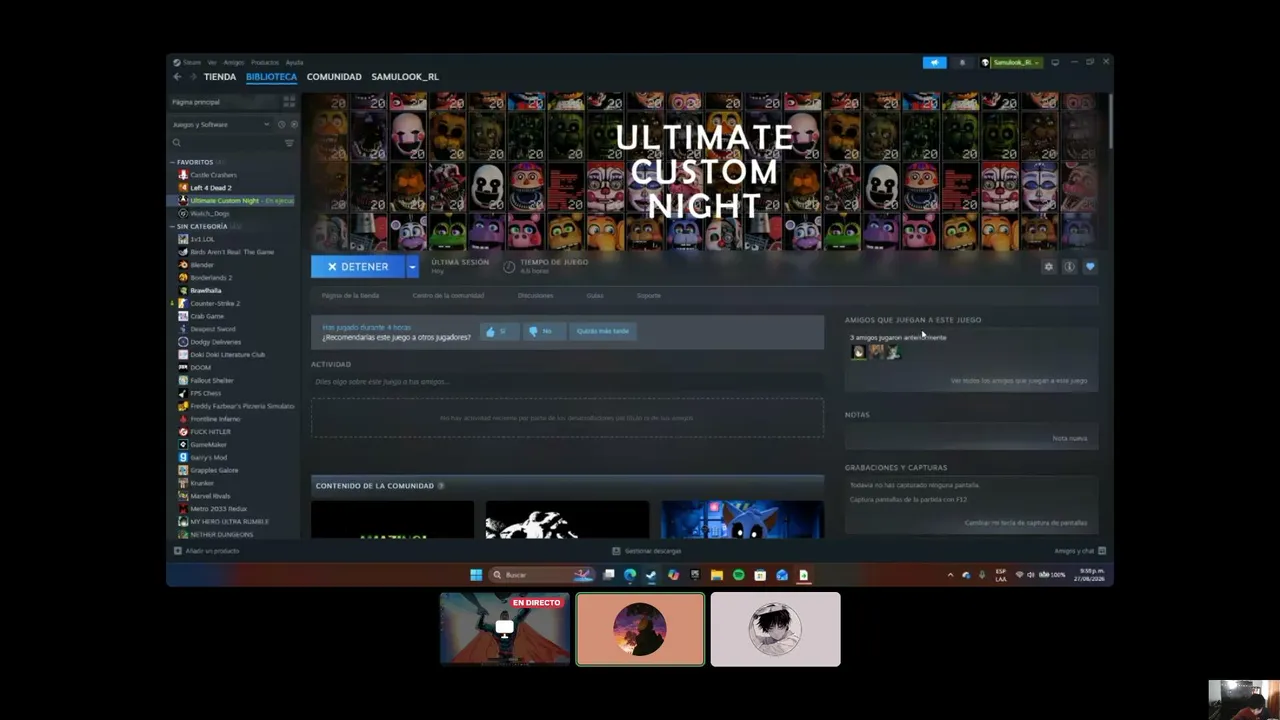Screen dimensions: 1280x720
Task: Click the help icon beside Contenido de la Comunidad
Action: 441,486
